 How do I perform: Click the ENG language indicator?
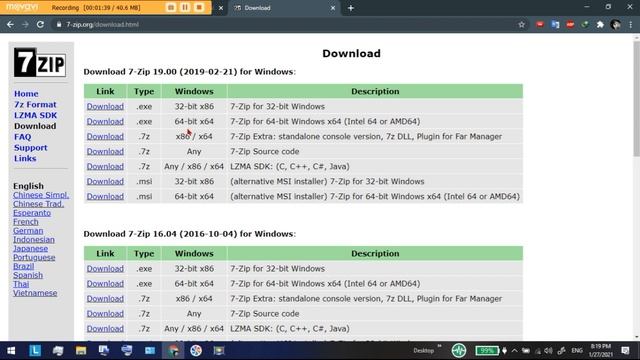(x=577, y=351)
